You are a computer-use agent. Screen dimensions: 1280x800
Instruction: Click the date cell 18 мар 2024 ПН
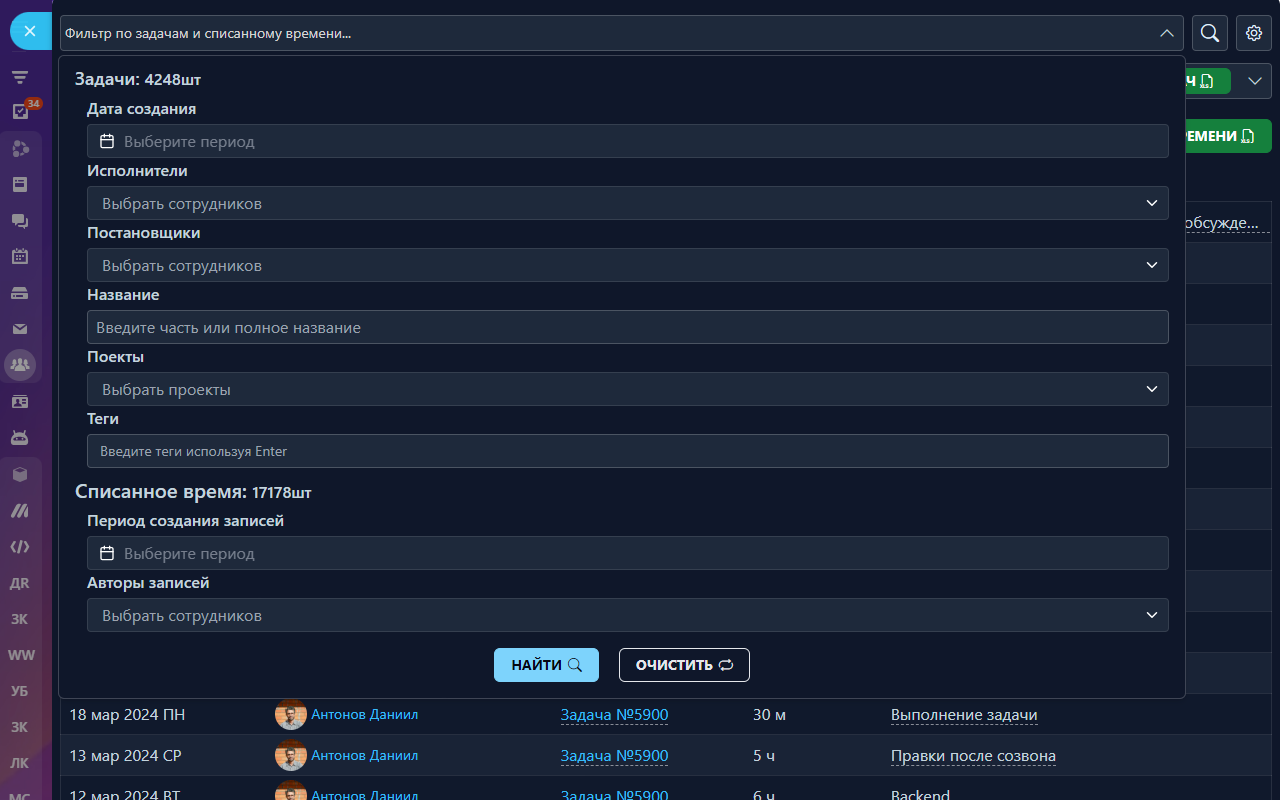127,715
